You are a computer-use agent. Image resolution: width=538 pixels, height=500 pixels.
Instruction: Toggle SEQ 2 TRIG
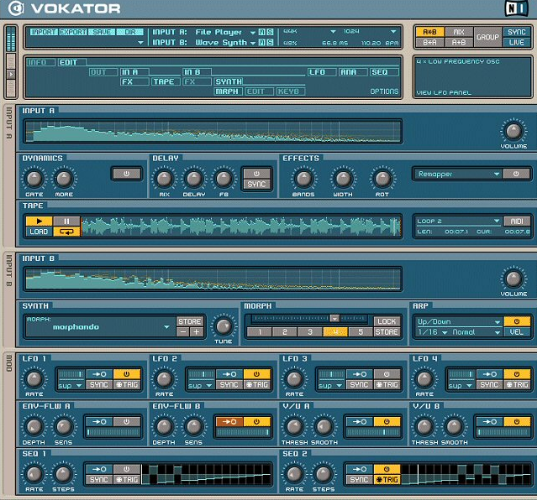coord(387,480)
